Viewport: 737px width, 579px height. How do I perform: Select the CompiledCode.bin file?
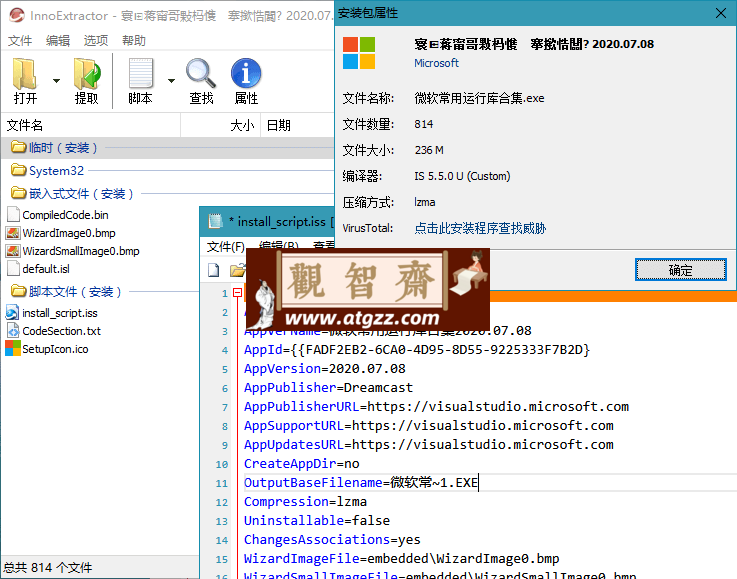pos(65,215)
